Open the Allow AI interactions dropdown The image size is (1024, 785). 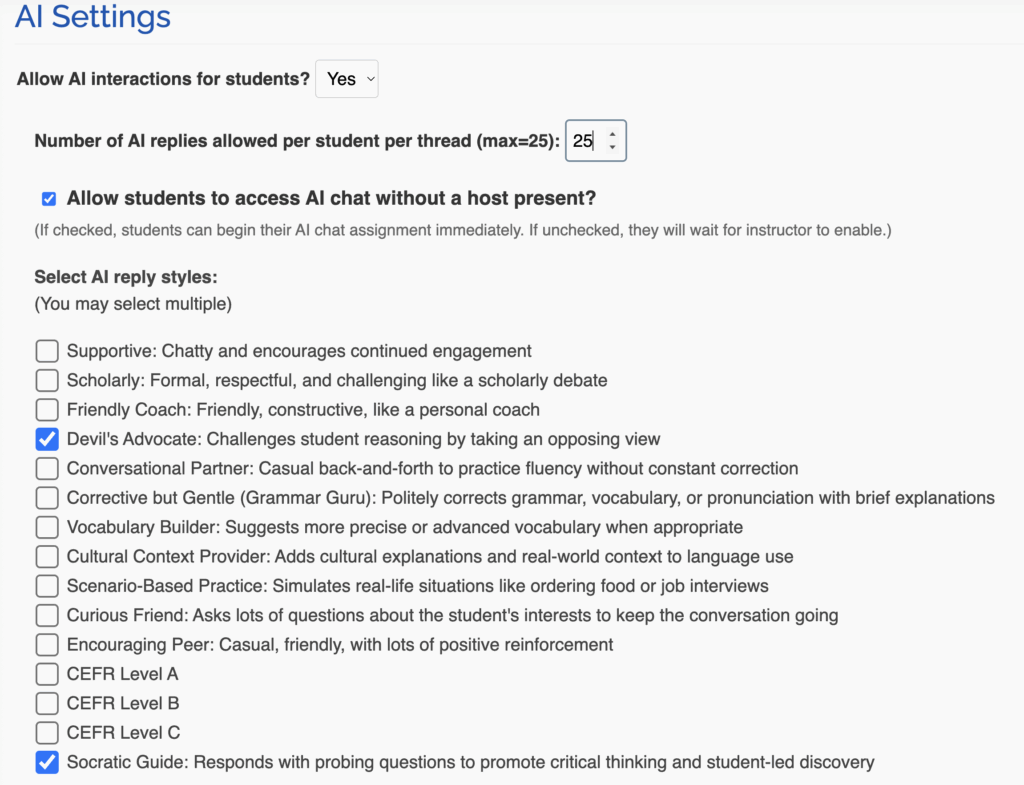tap(347, 79)
